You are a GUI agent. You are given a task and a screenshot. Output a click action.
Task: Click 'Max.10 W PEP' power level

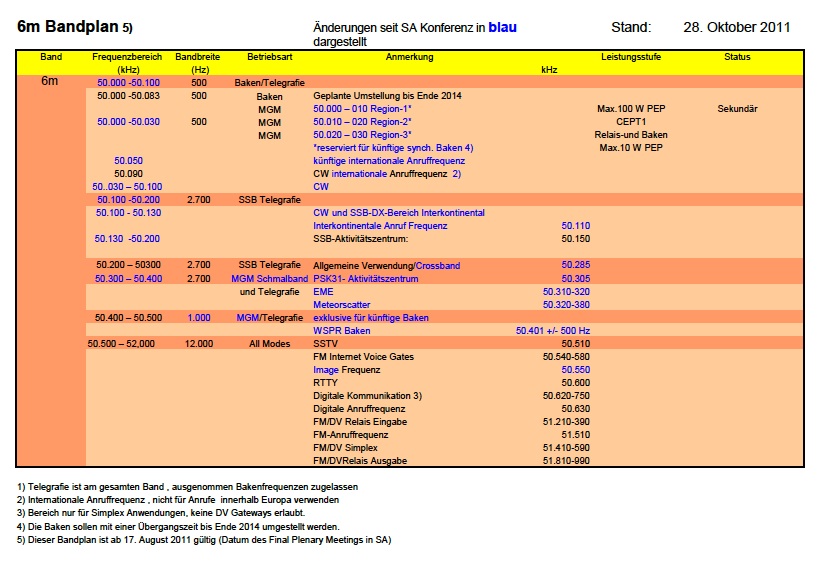[631, 148]
